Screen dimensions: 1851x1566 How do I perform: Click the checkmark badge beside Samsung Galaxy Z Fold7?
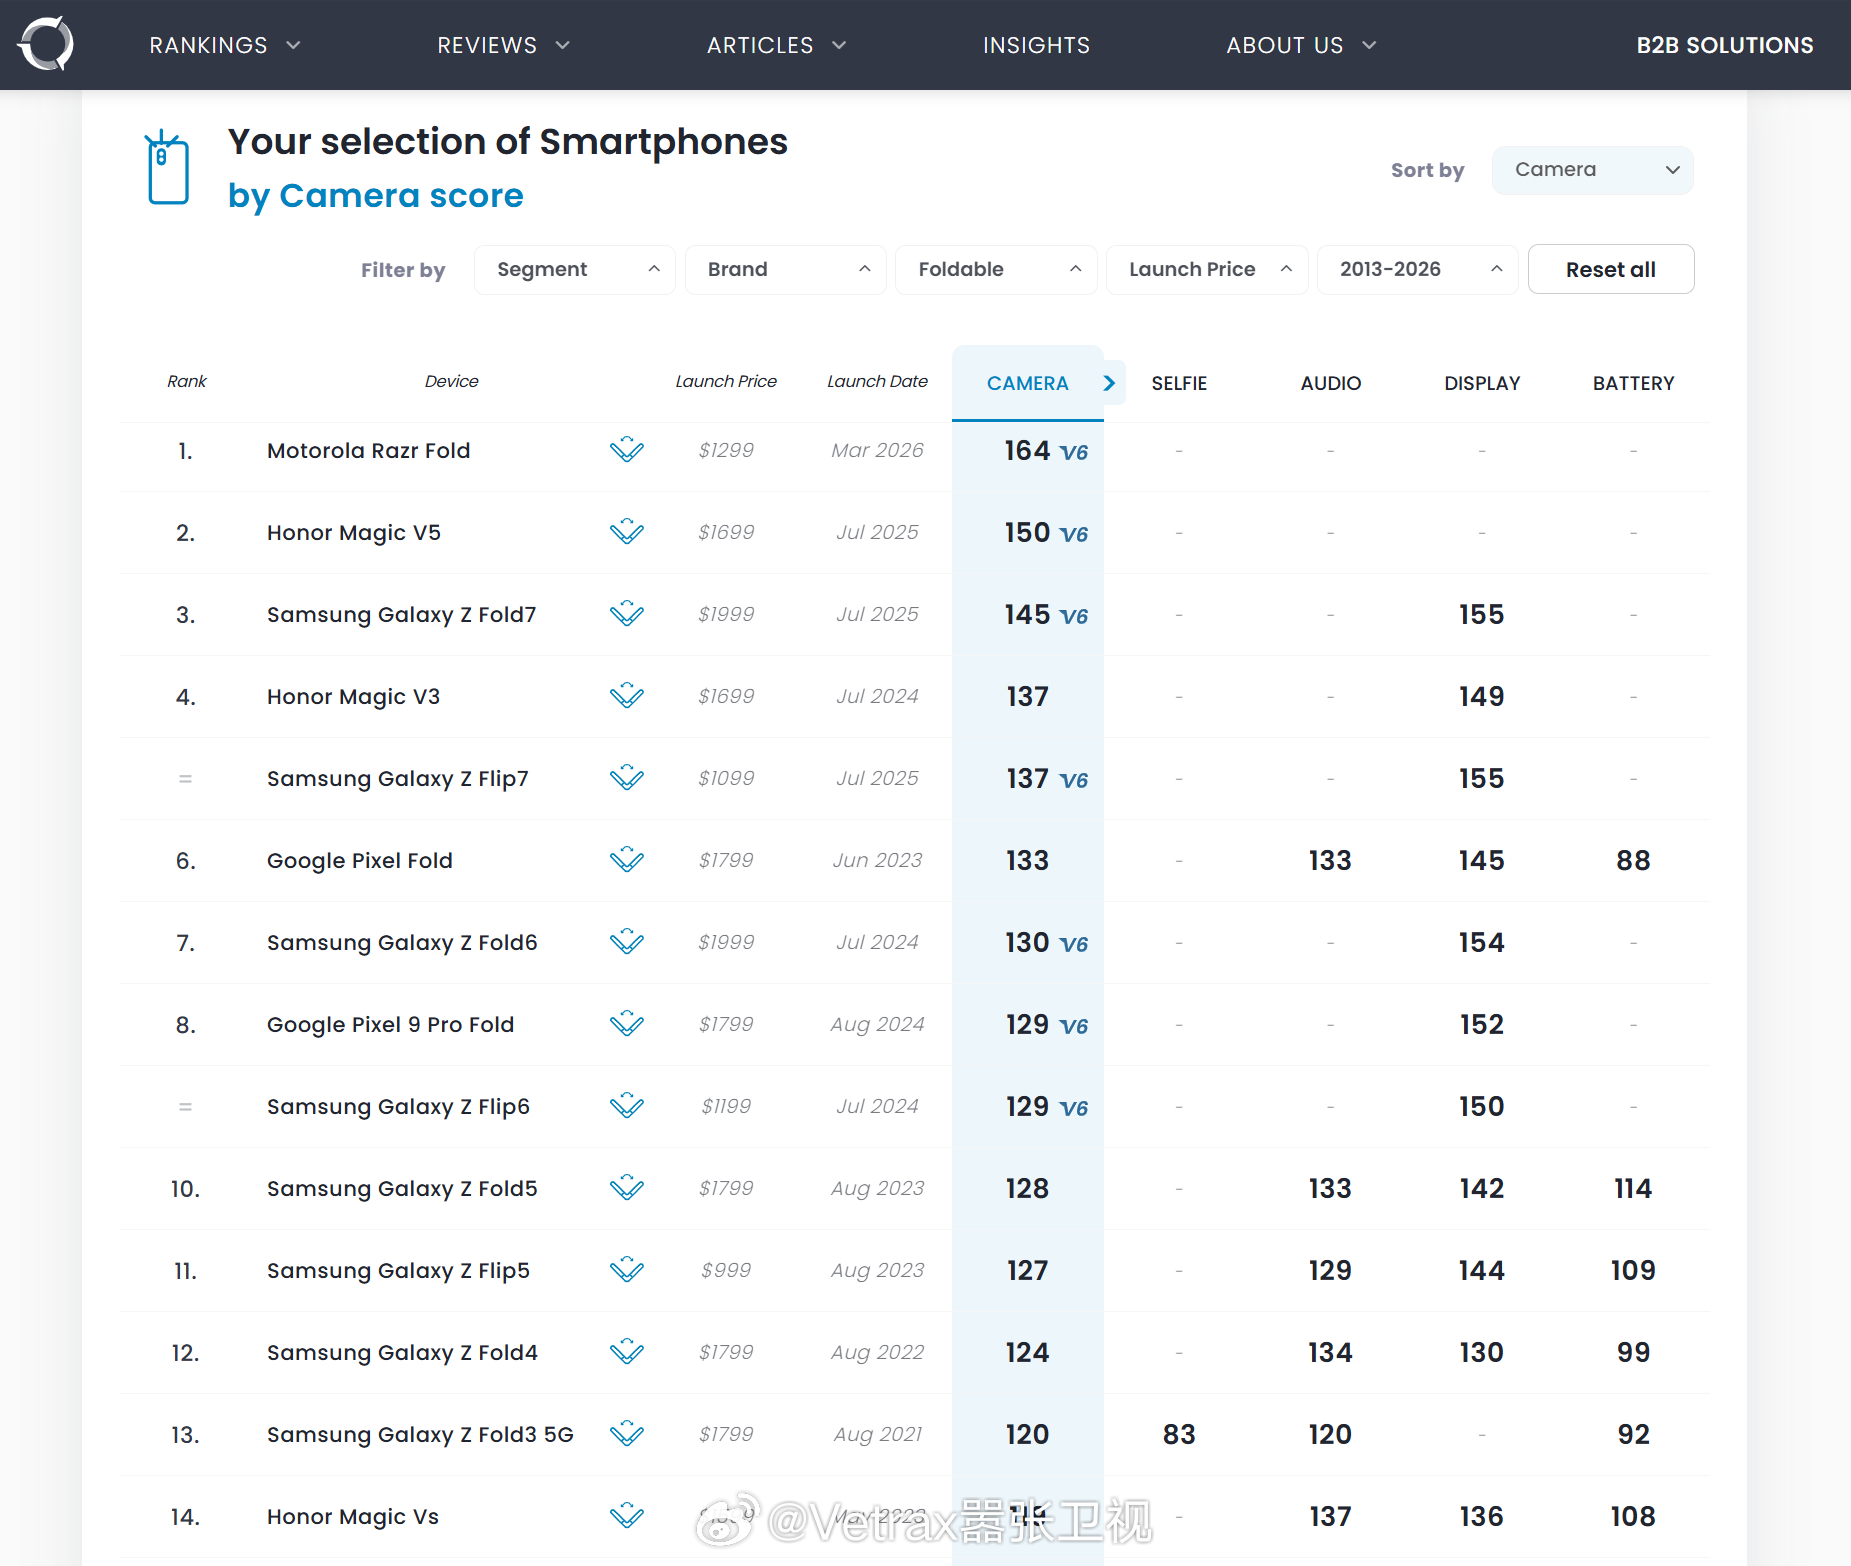(627, 614)
